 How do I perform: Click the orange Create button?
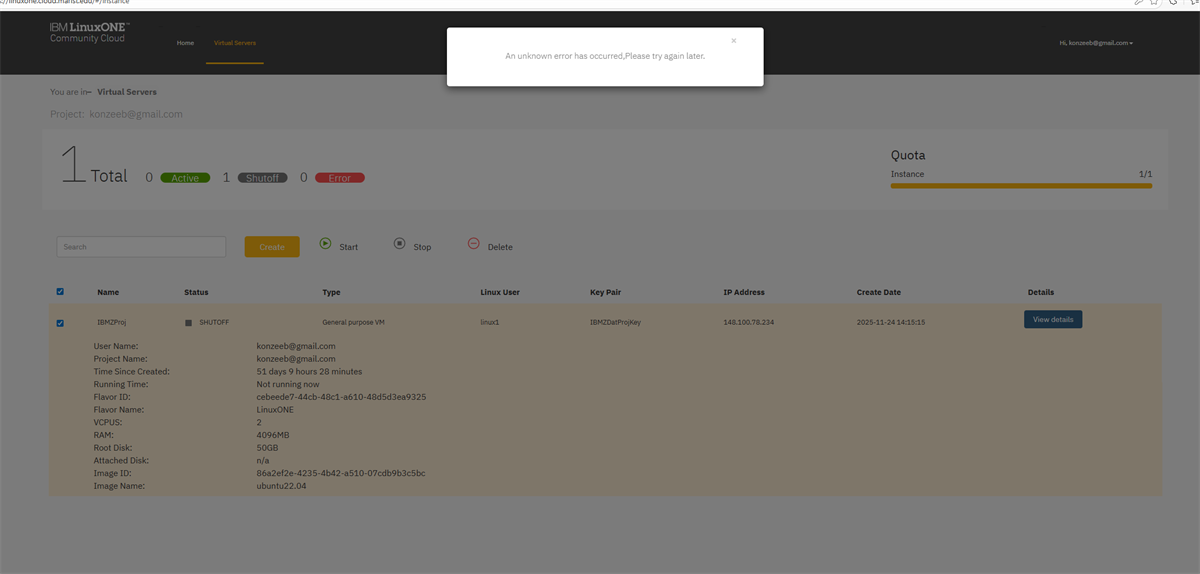[x=272, y=247]
